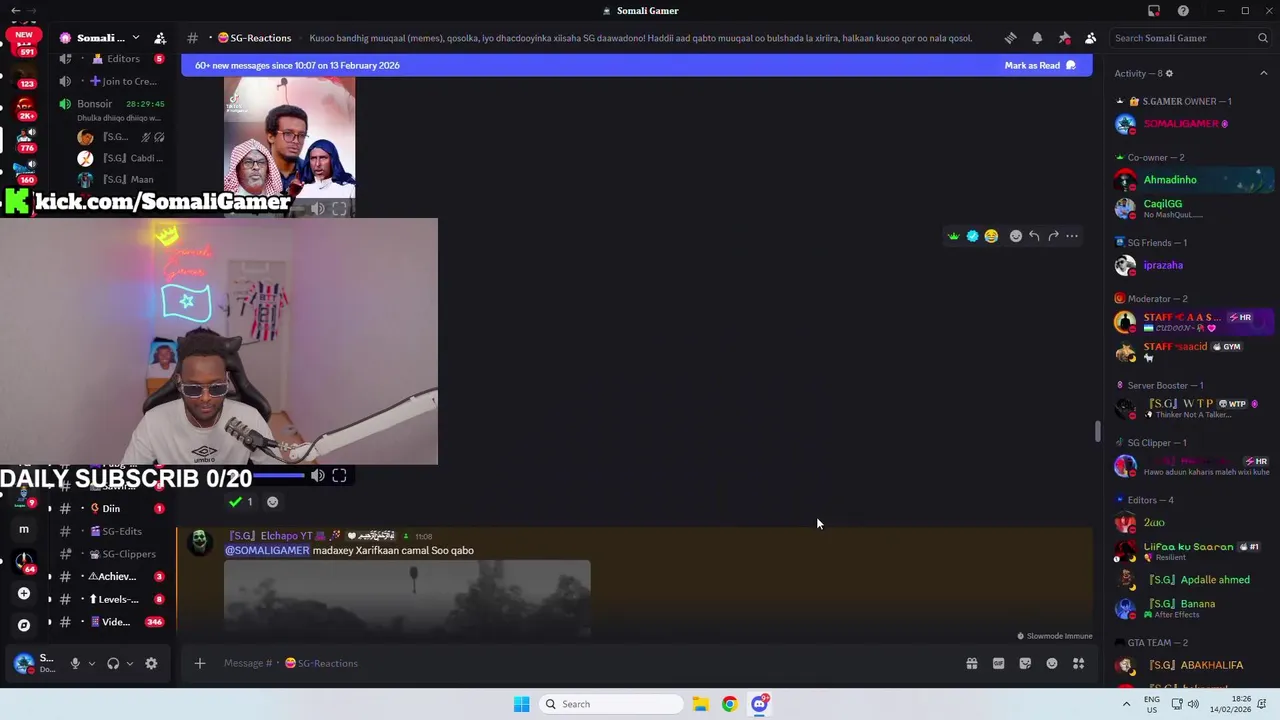Viewport: 1280px width, 720px height.
Task: Open microphone input options chevron
Action: tap(91, 663)
